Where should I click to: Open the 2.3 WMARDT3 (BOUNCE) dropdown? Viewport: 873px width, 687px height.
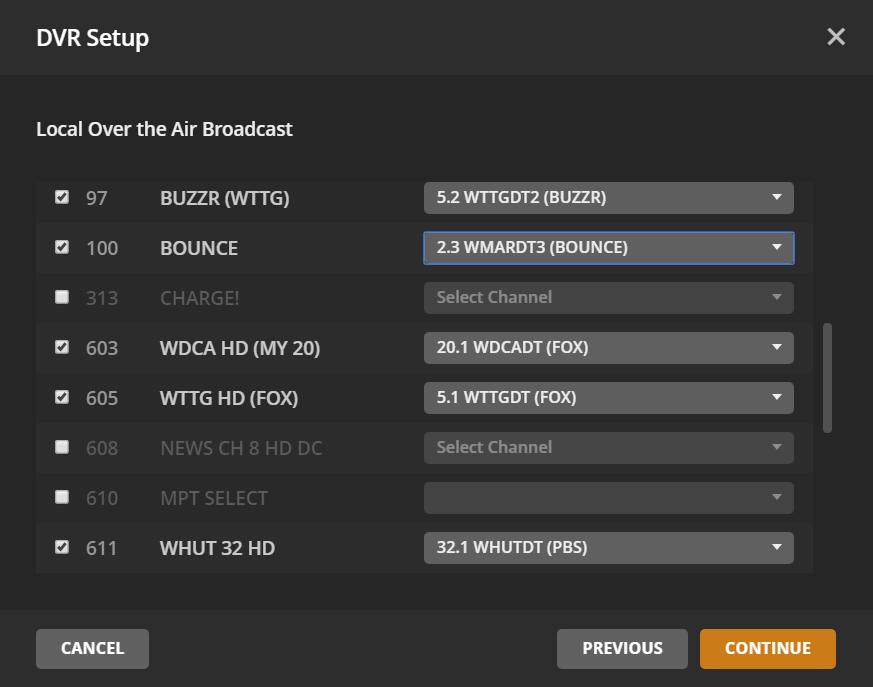tap(608, 248)
